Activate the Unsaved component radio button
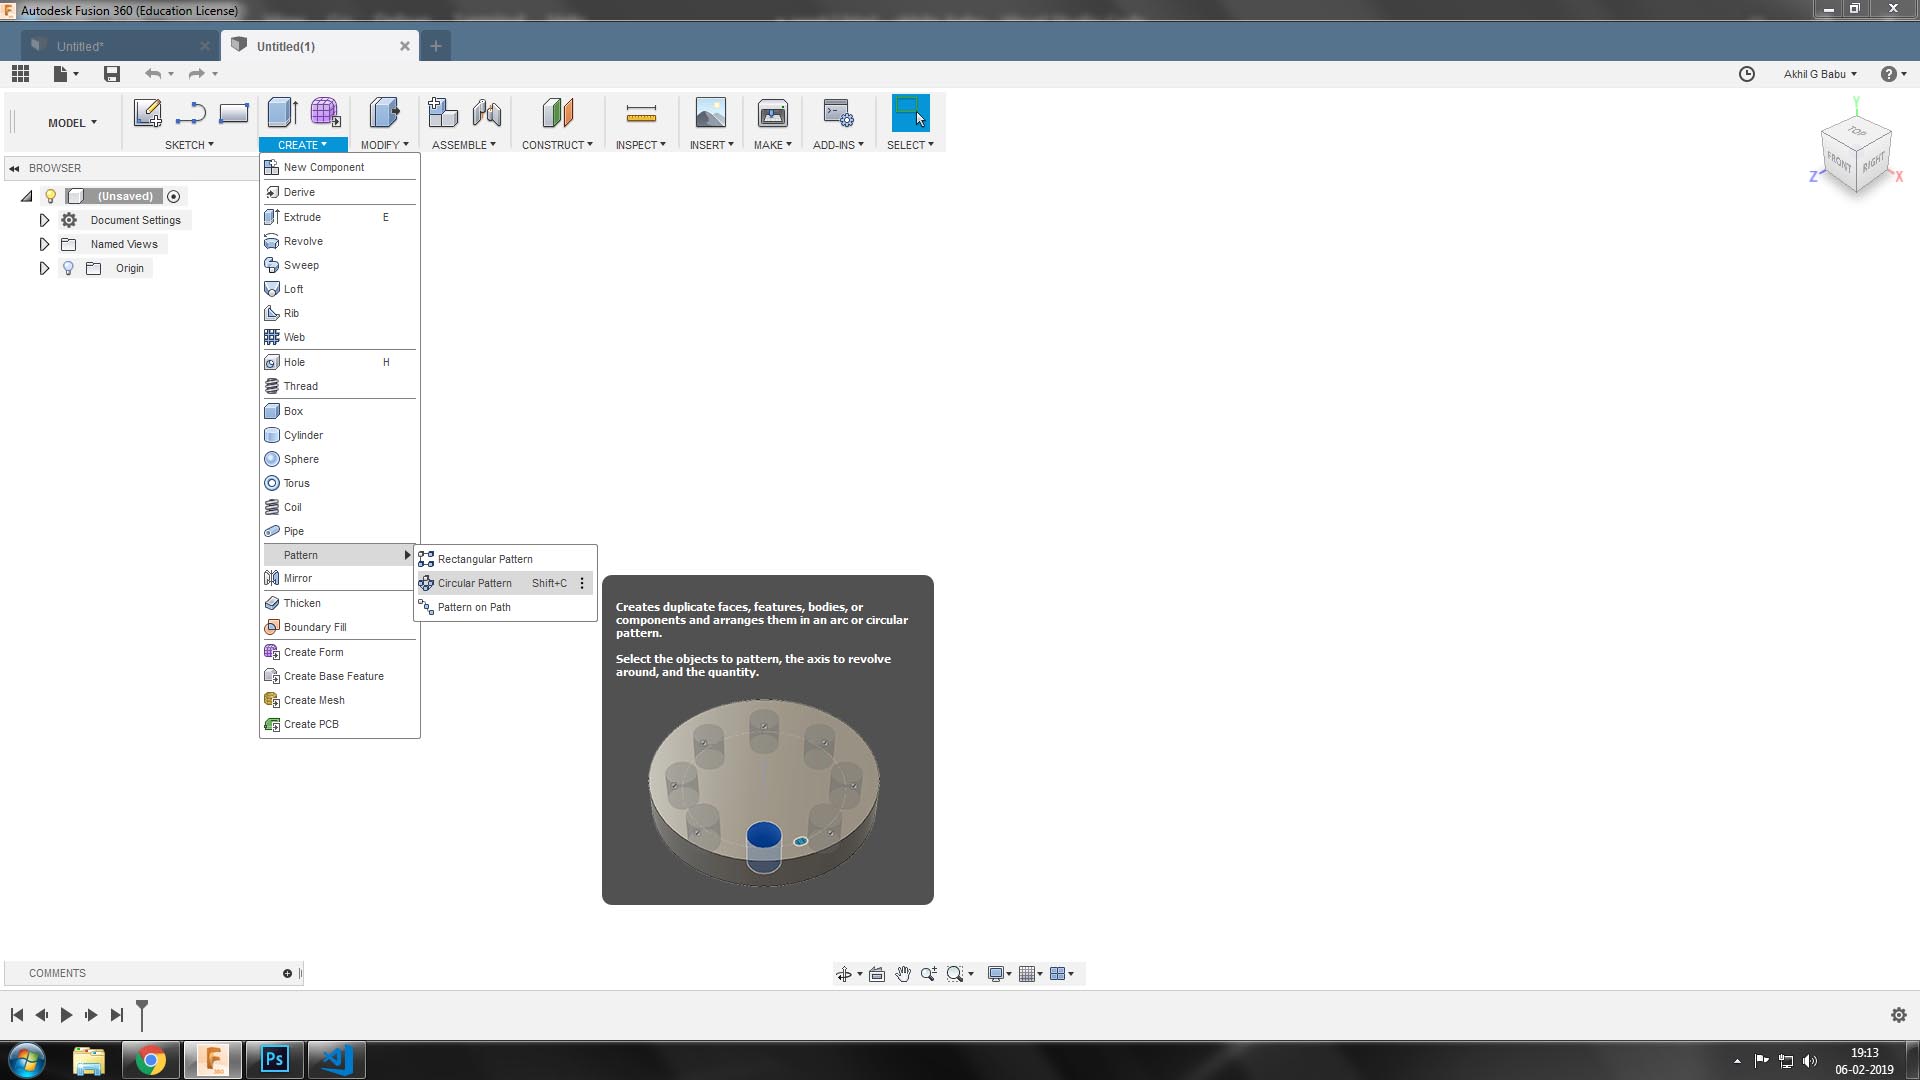This screenshot has width=1920, height=1080. (174, 196)
